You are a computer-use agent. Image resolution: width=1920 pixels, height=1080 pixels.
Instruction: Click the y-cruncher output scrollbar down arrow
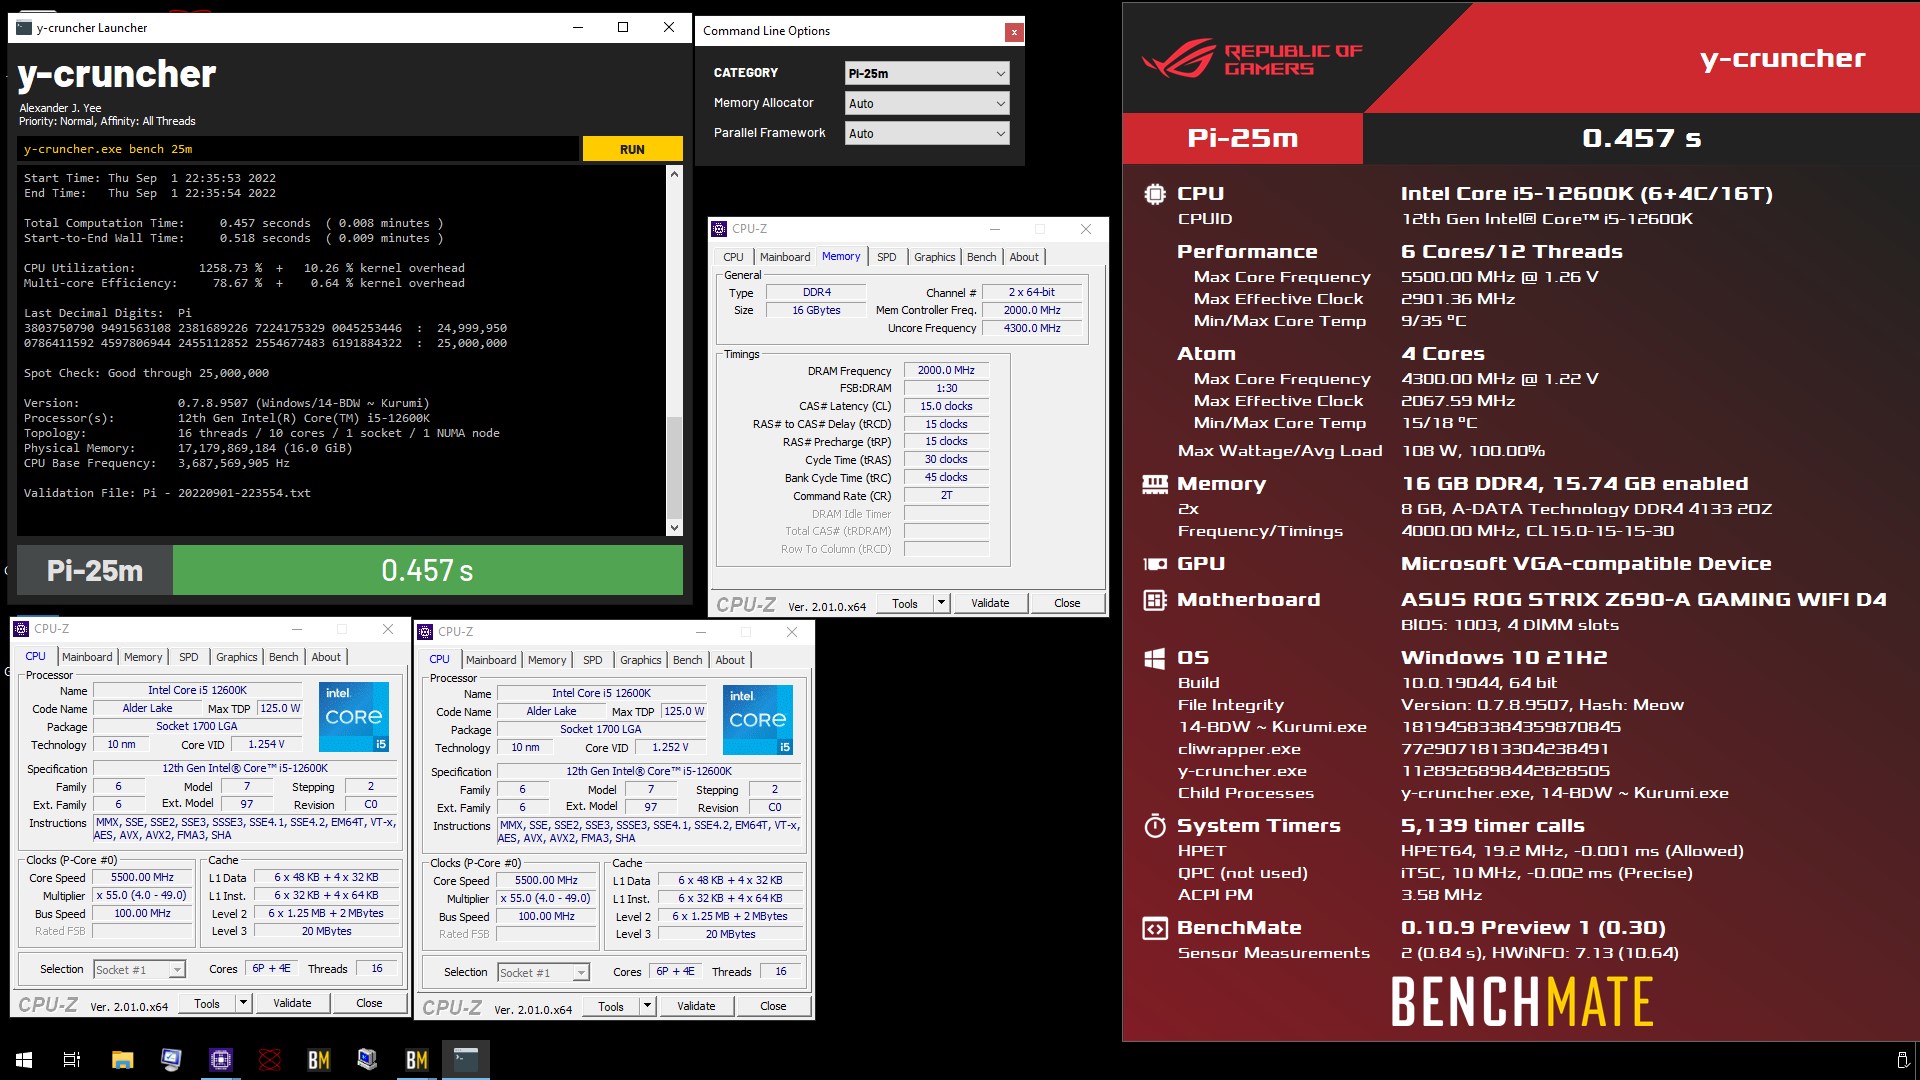tap(674, 528)
